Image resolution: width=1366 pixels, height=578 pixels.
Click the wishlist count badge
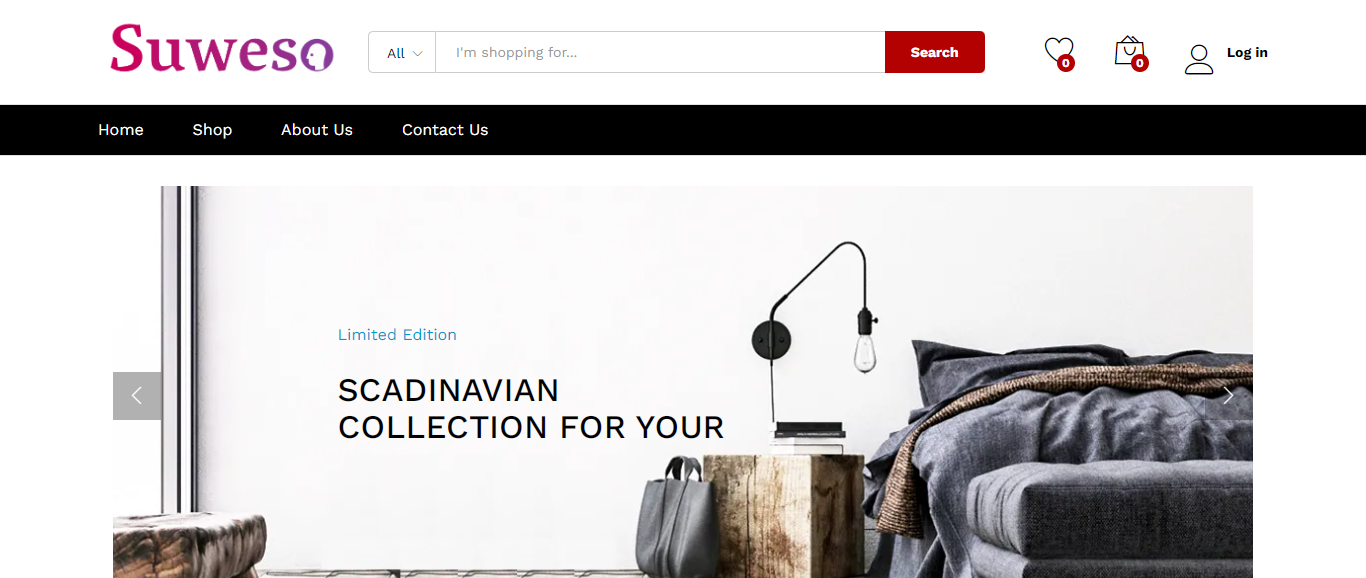coord(1066,63)
